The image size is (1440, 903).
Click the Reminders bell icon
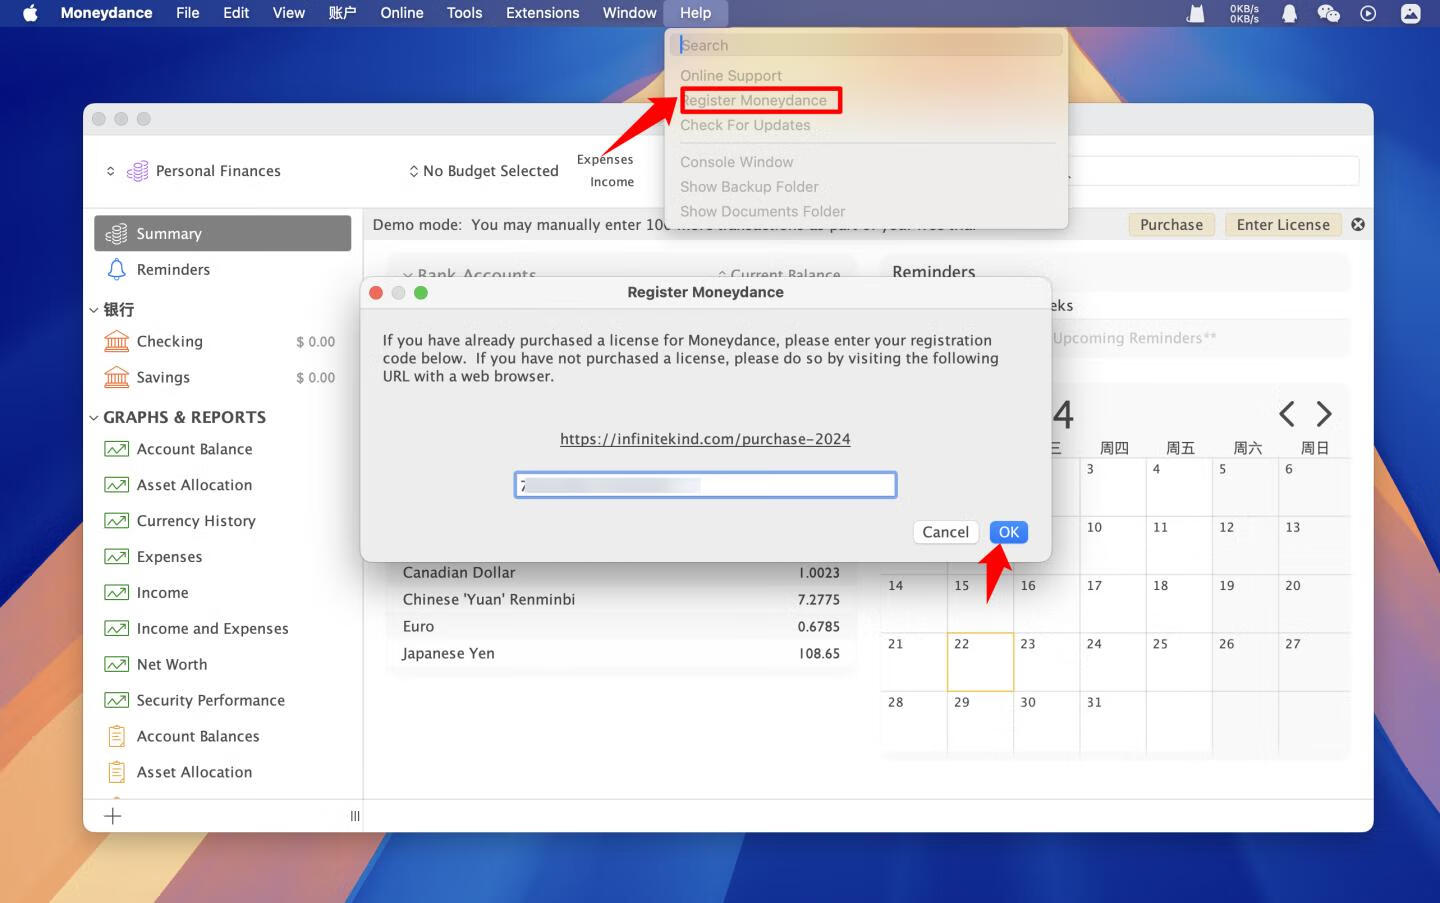pyautogui.click(x=117, y=270)
